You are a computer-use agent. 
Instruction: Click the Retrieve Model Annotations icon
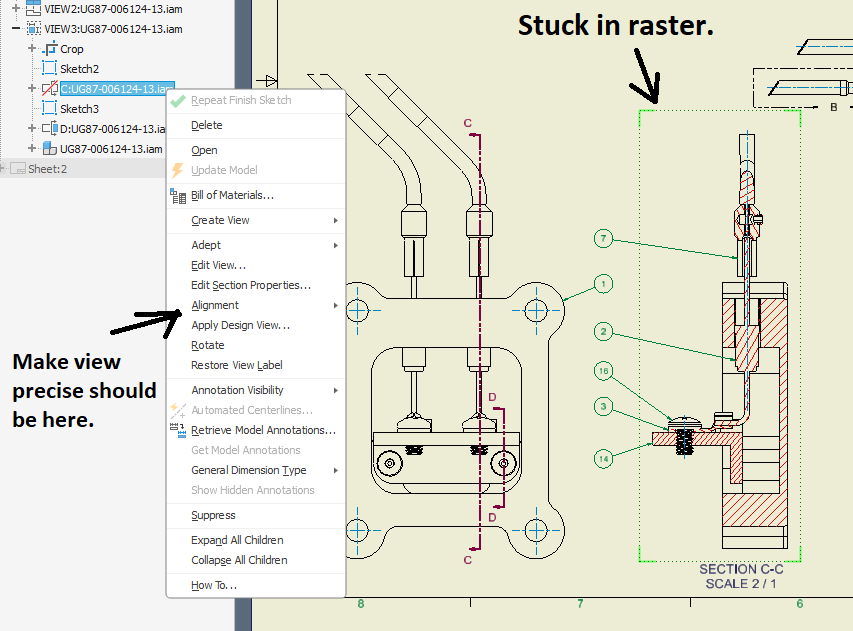[180, 431]
